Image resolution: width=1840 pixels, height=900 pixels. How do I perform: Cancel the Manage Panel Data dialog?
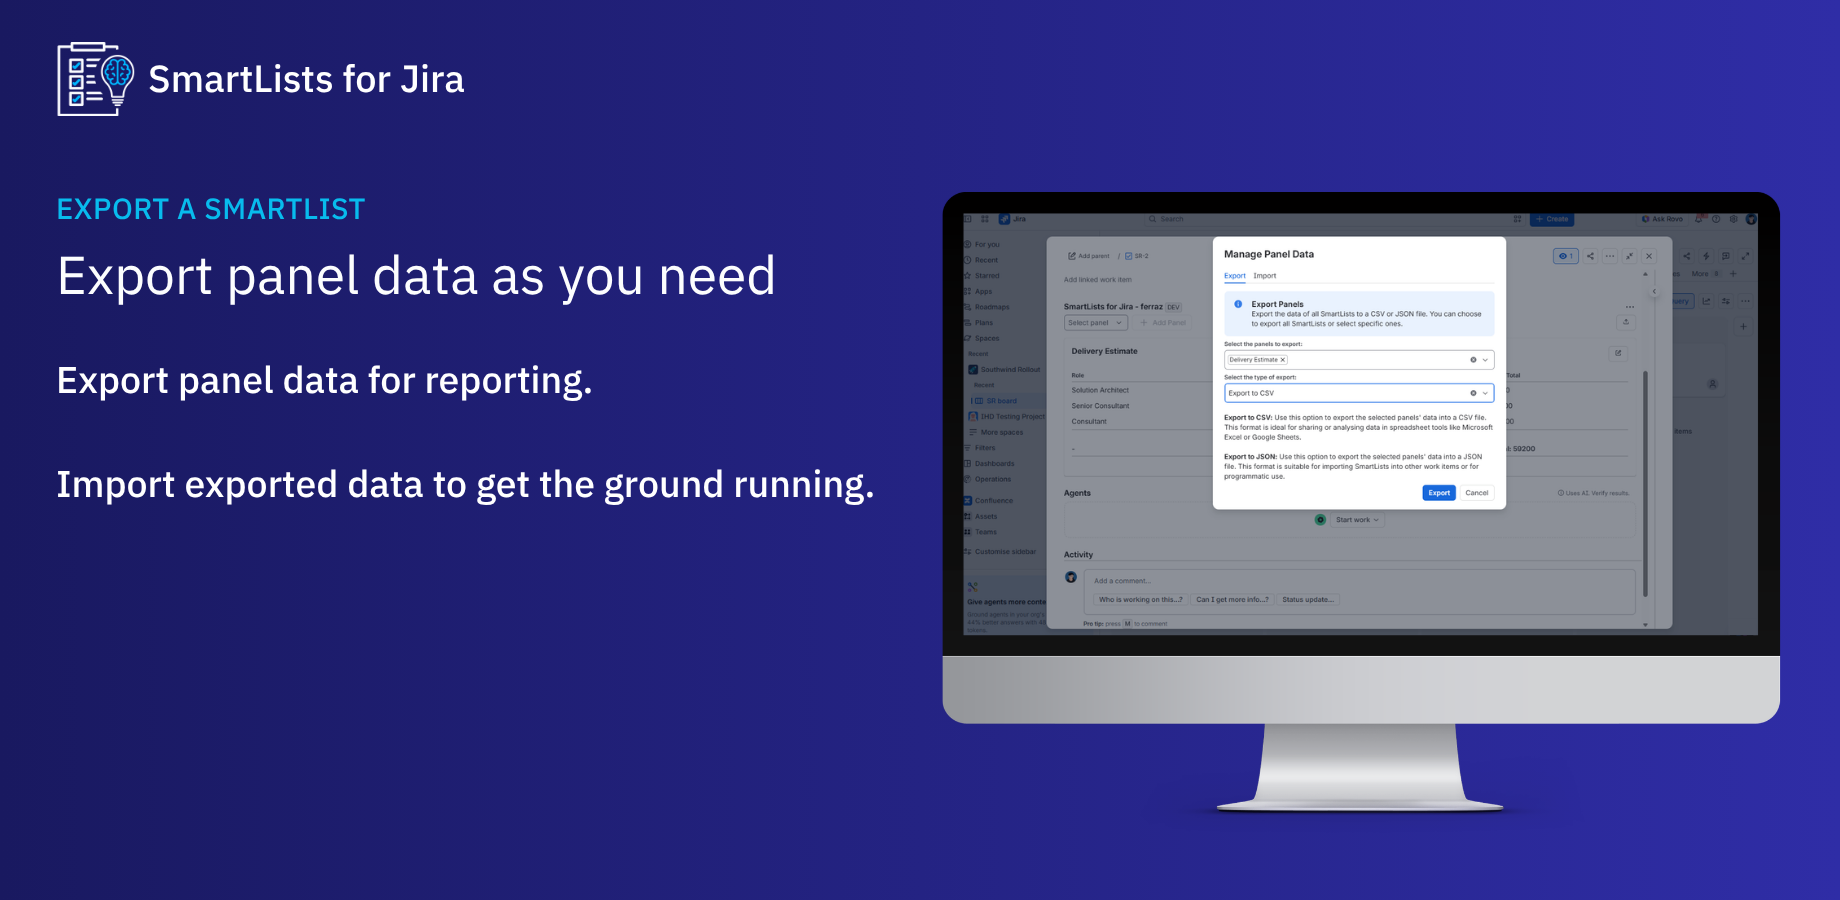[x=1477, y=493]
